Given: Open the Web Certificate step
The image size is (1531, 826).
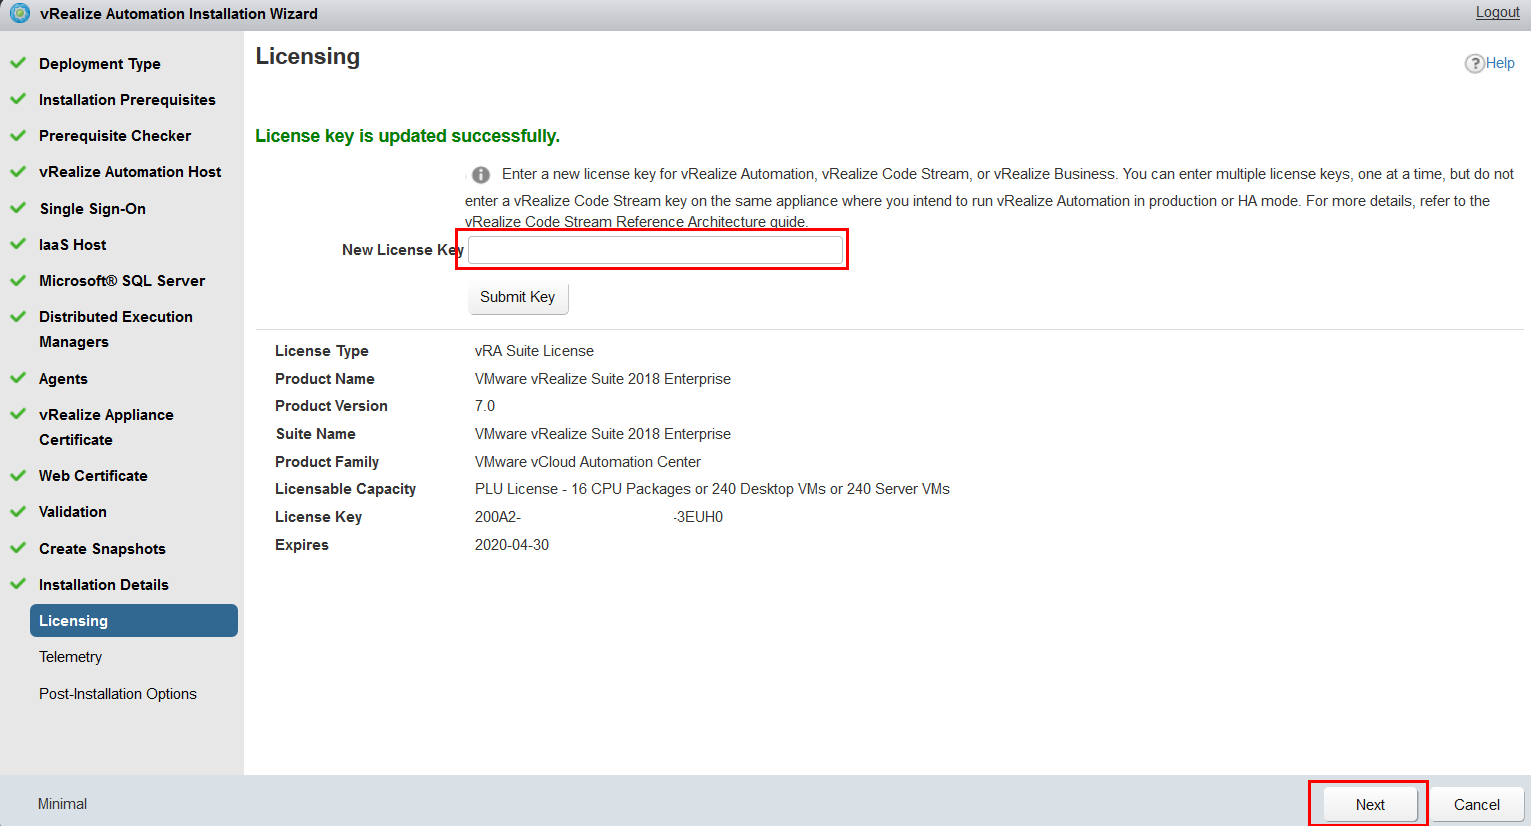Looking at the screenshot, I should tap(93, 476).
